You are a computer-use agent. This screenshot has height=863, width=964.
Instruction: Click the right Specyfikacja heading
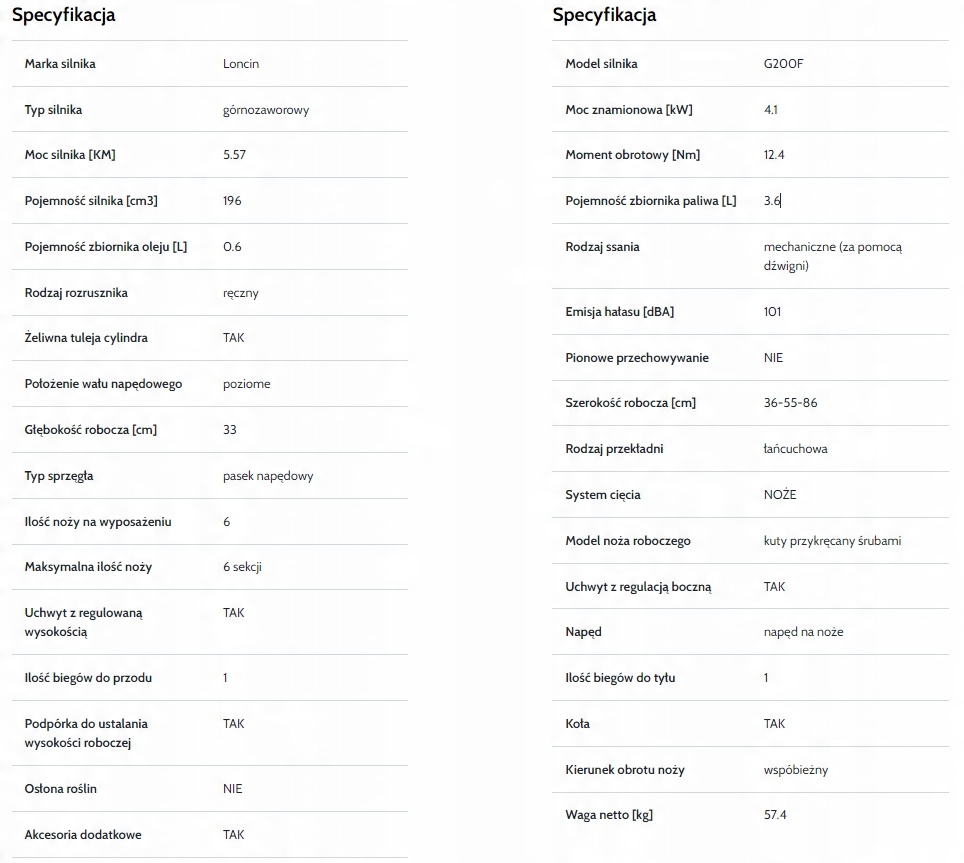604,15
